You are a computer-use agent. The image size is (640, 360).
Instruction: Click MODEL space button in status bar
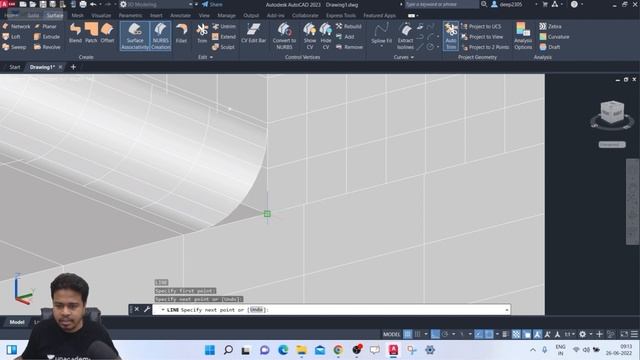pyautogui.click(x=391, y=334)
